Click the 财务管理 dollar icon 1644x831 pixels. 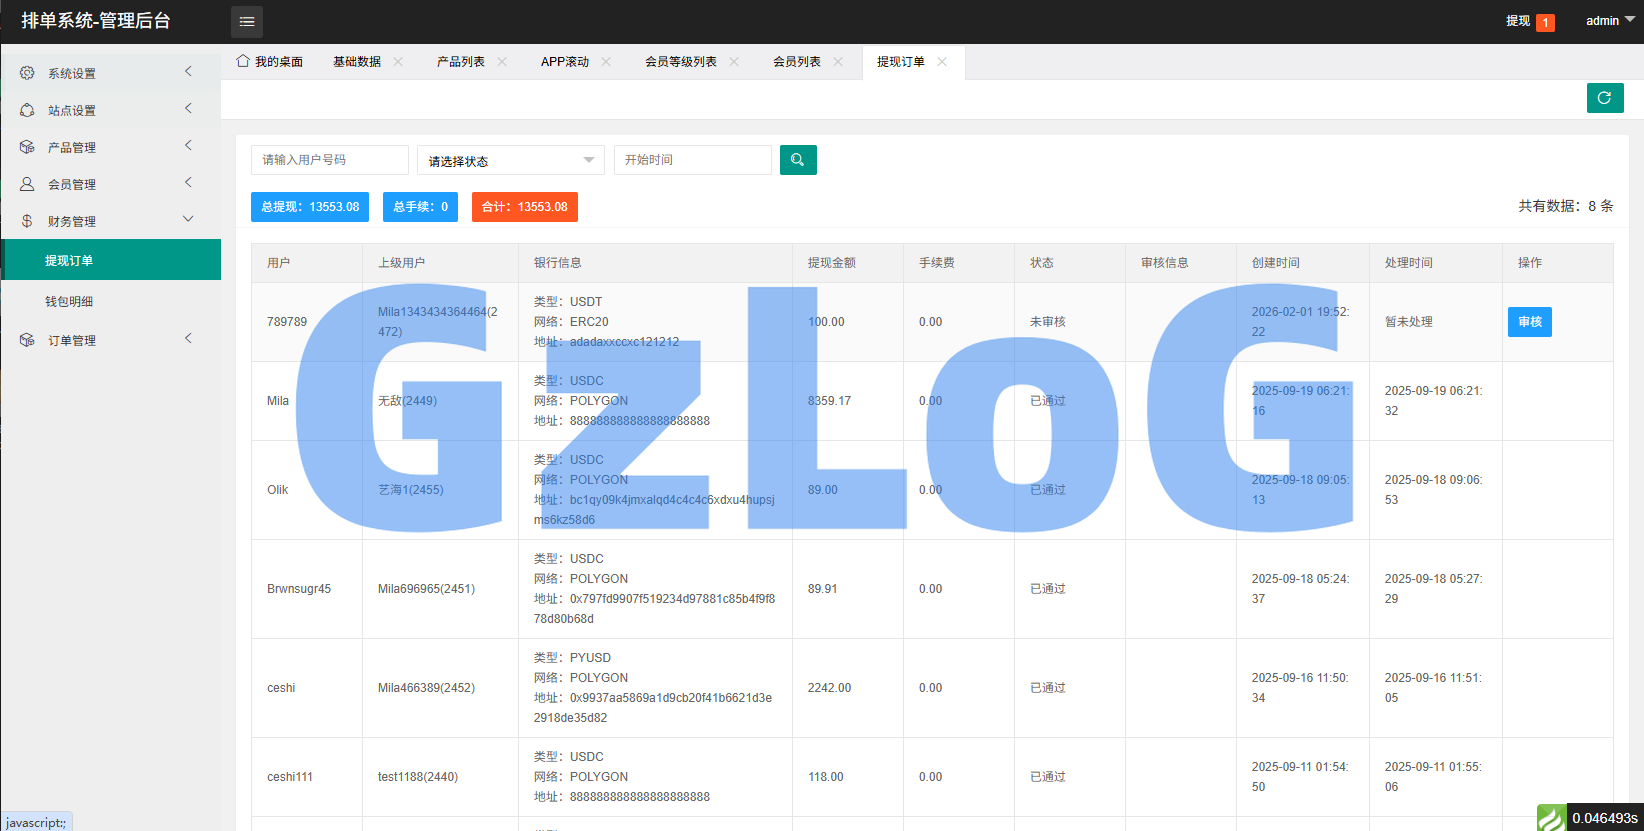(27, 221)
